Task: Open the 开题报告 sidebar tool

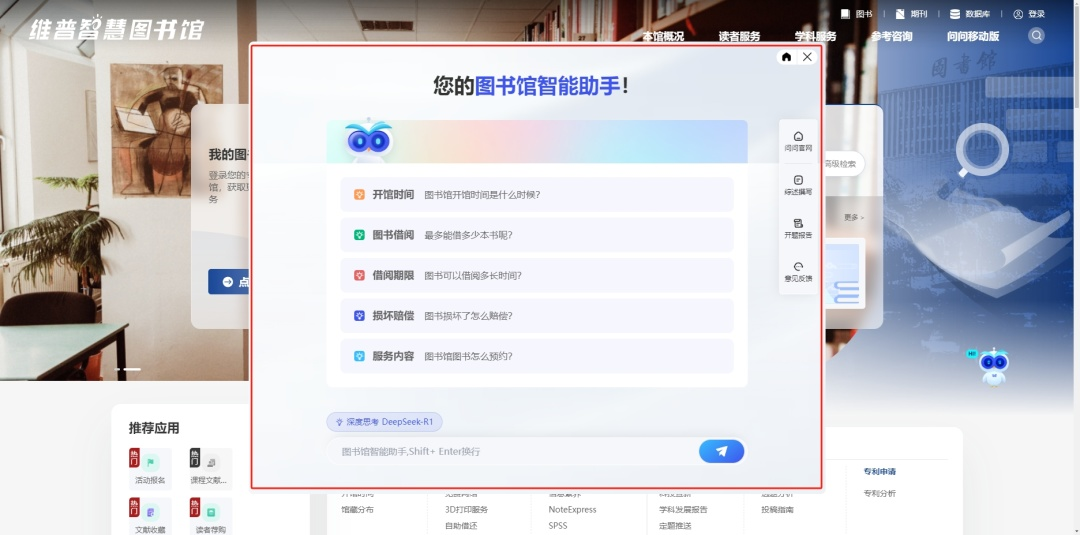Action: (x=798, y=228)
